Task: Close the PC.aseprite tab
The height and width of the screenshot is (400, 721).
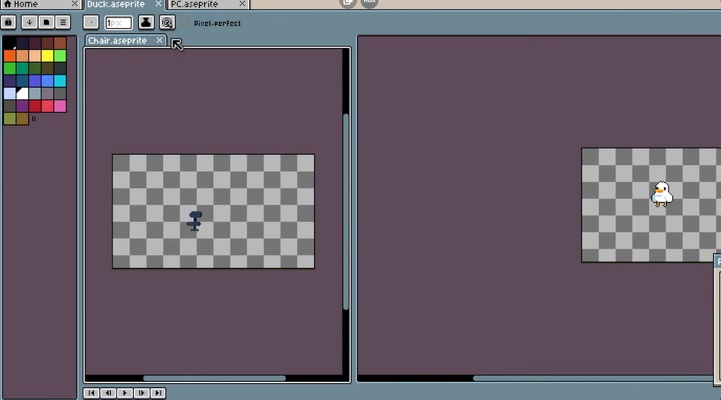Action: click(242, 4)
